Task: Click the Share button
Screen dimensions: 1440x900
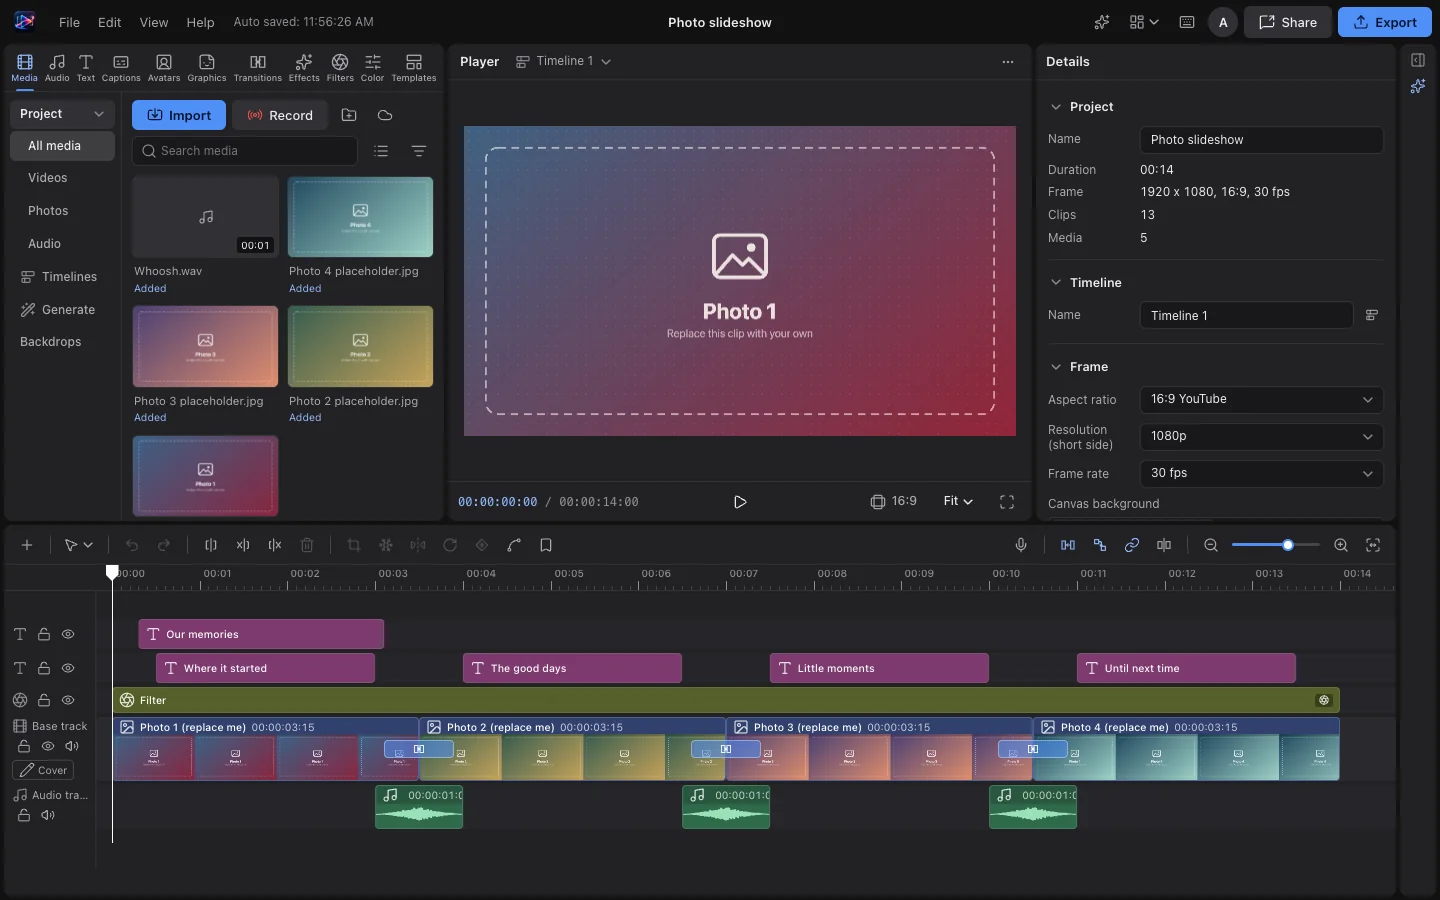Action: coord(1288,22)
